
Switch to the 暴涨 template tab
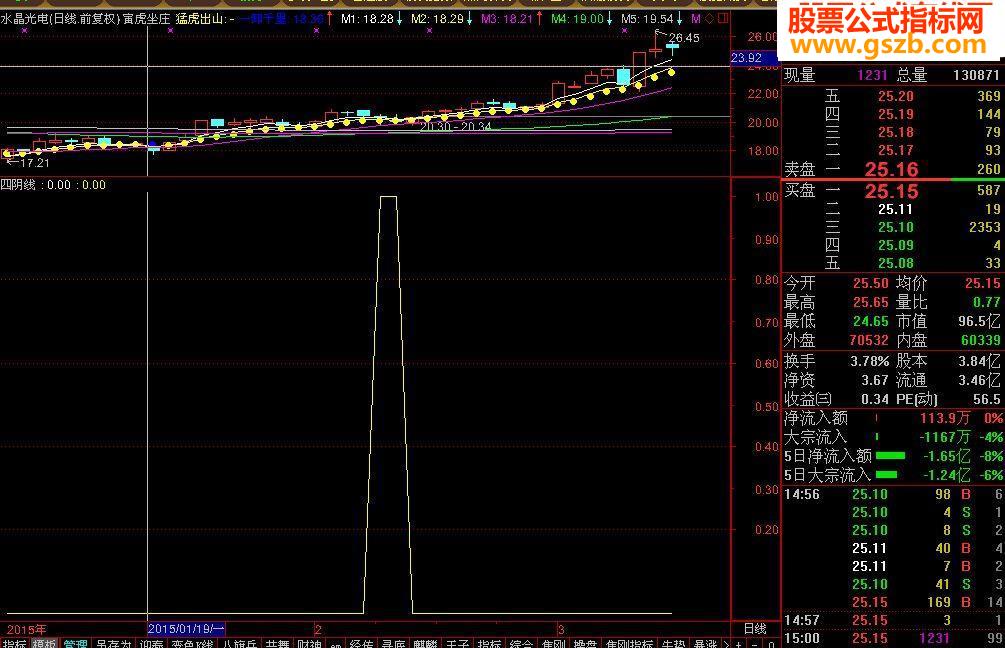click(706, 643)
